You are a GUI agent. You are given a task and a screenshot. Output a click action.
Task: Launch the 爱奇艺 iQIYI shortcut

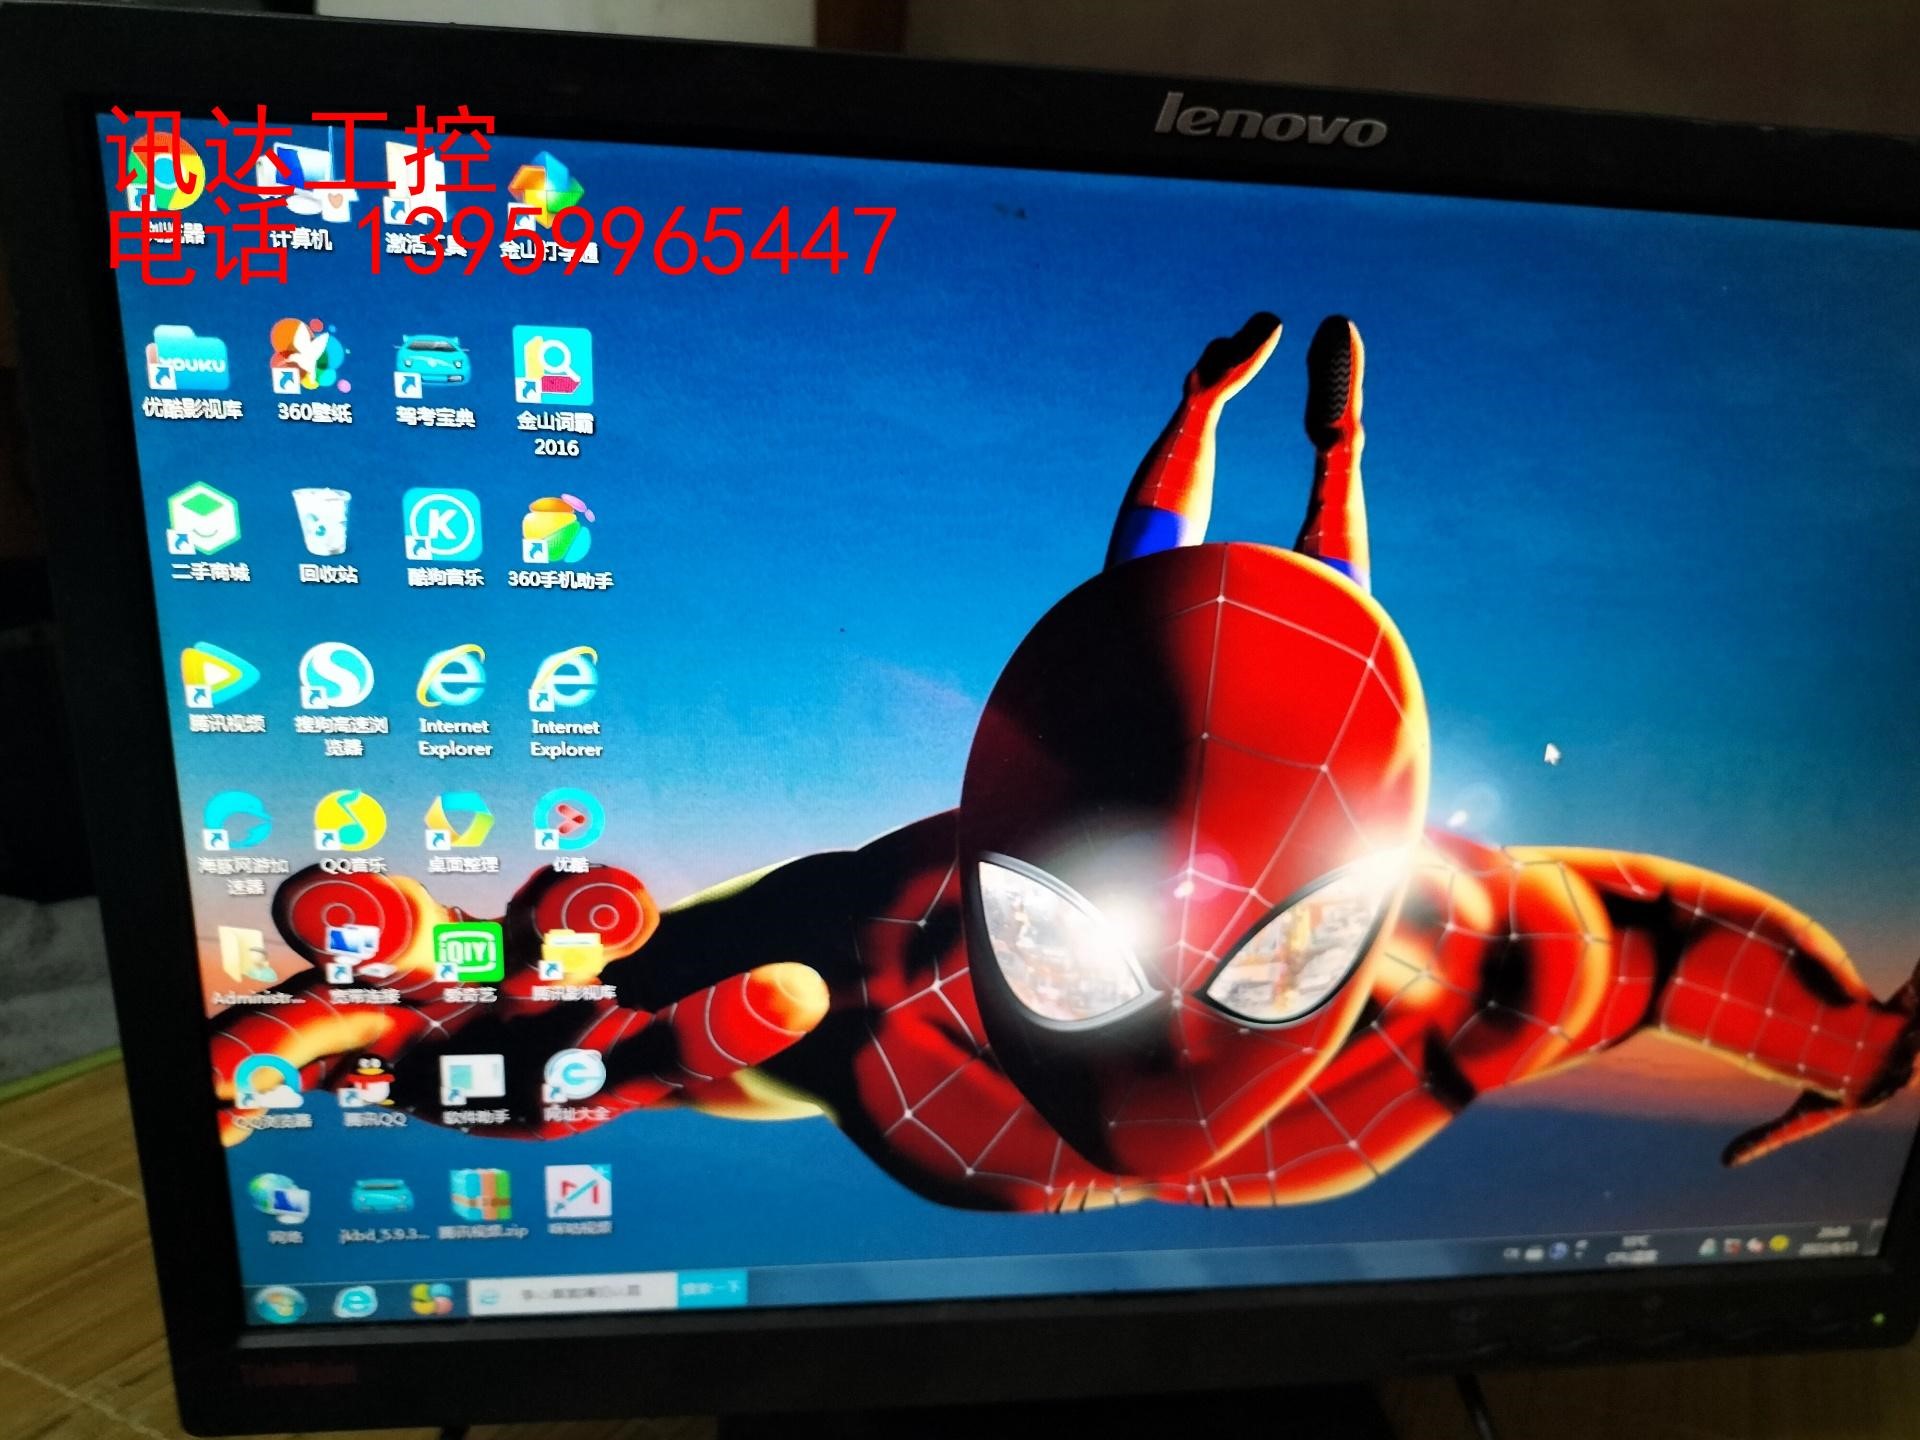point(468,962)
